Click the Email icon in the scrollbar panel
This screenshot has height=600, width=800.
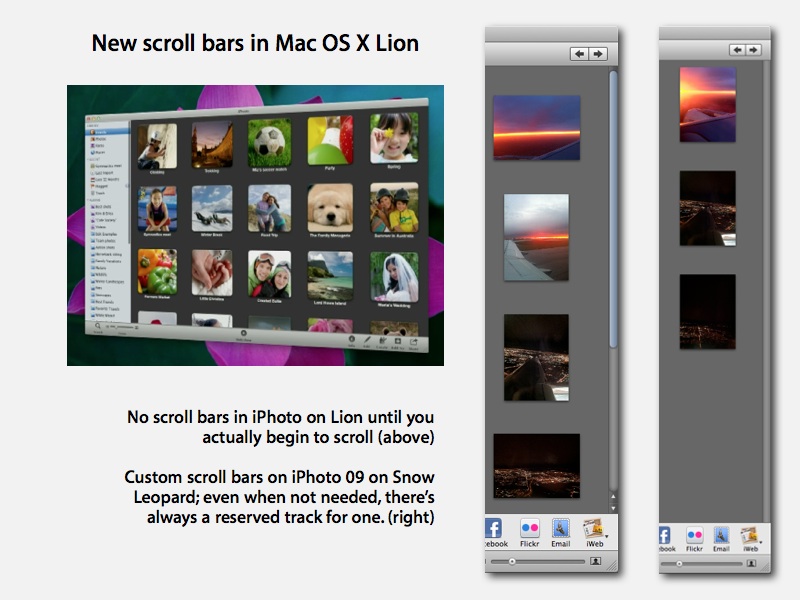[x=560, y=528]
